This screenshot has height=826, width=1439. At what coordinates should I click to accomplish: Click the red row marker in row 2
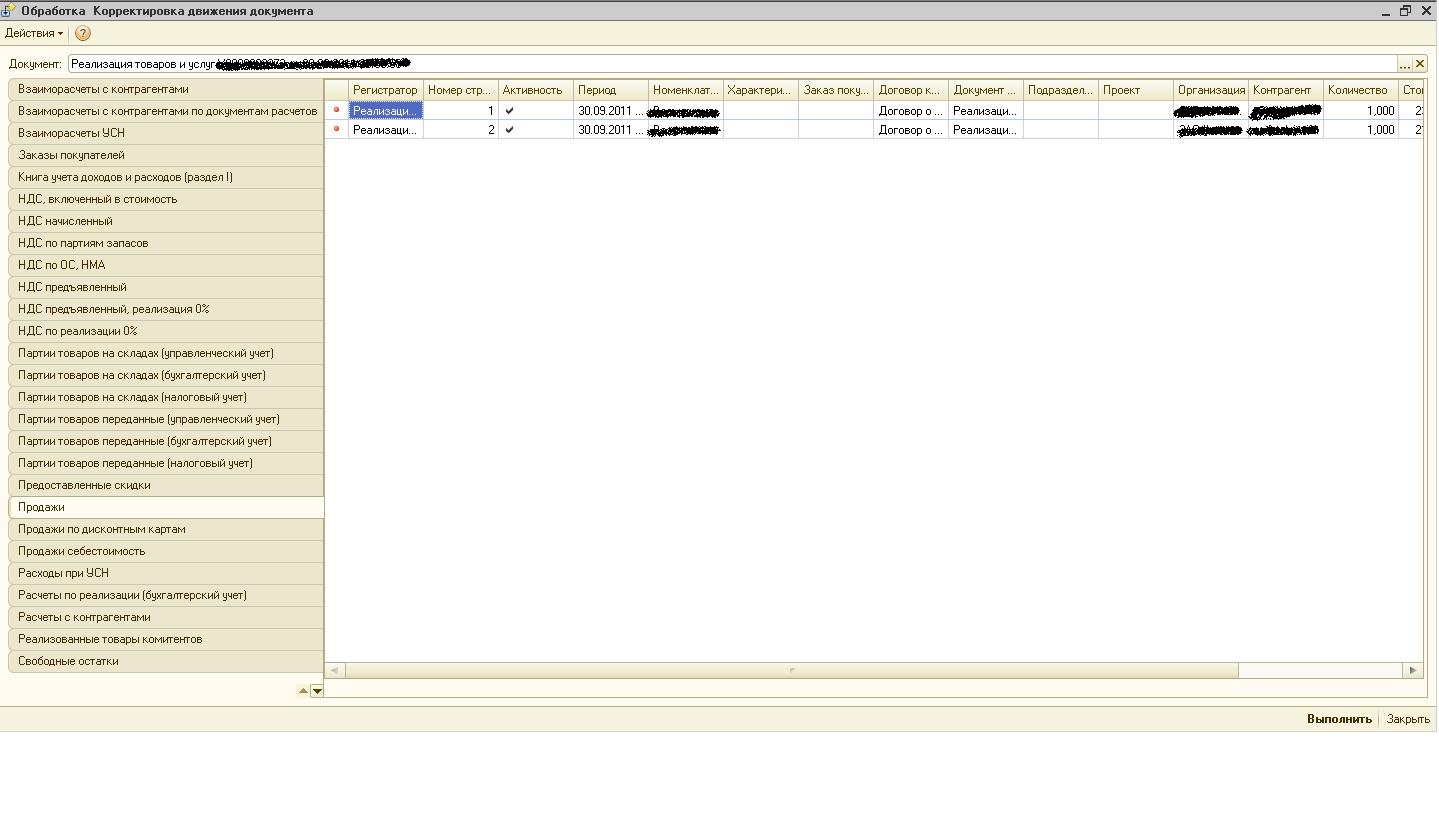pos(336,129)
